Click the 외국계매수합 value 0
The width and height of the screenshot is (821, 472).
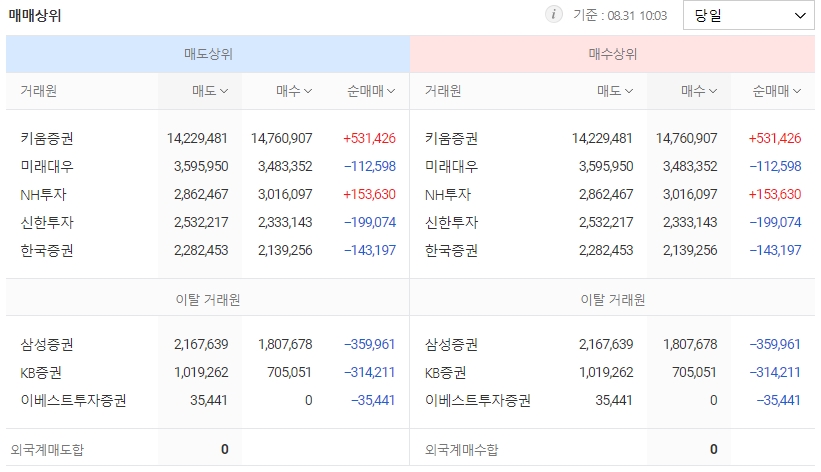click(713, 449)
